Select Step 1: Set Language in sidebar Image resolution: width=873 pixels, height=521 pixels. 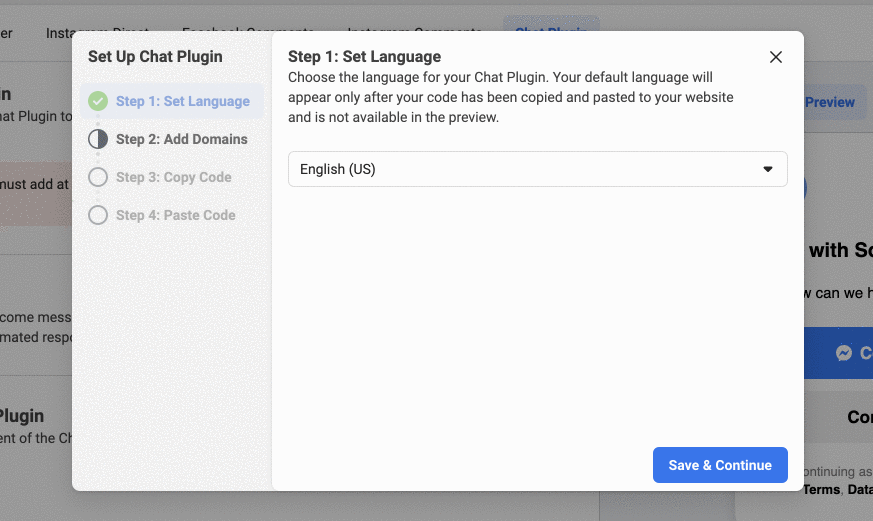[x=172, y=101]
